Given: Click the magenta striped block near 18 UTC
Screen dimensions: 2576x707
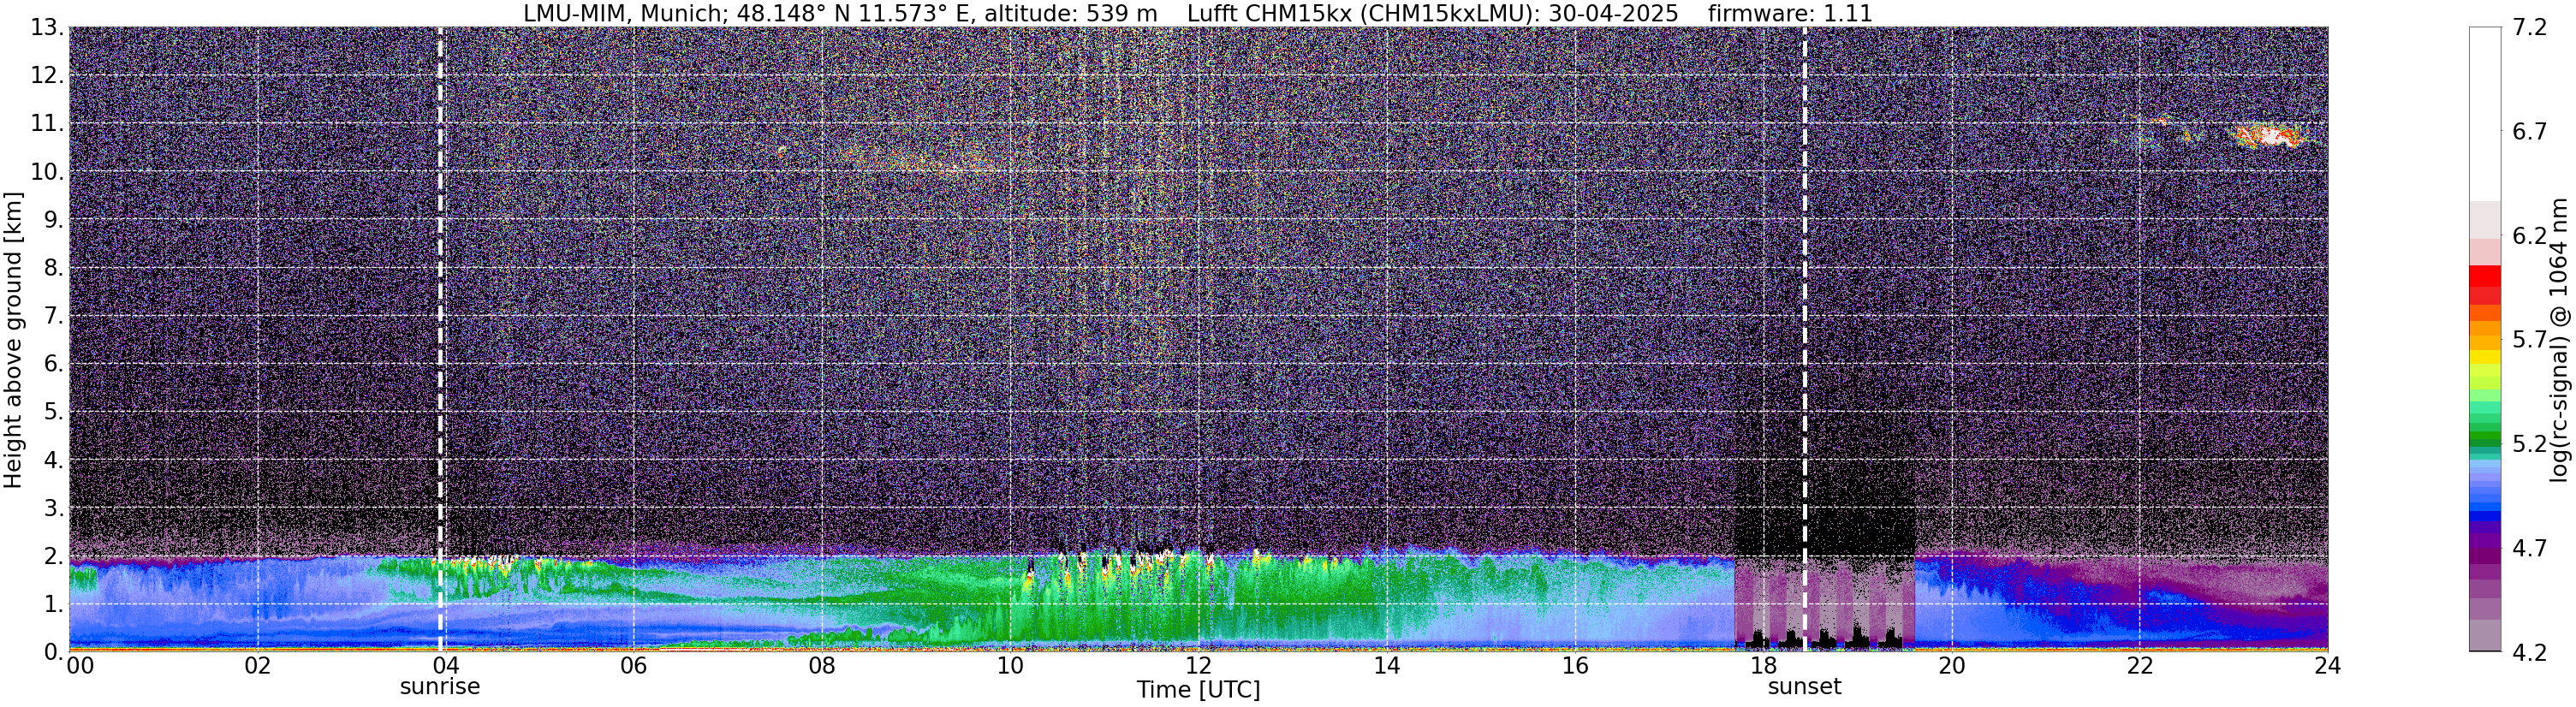Looking at the screenshot, I should 1824,600.
